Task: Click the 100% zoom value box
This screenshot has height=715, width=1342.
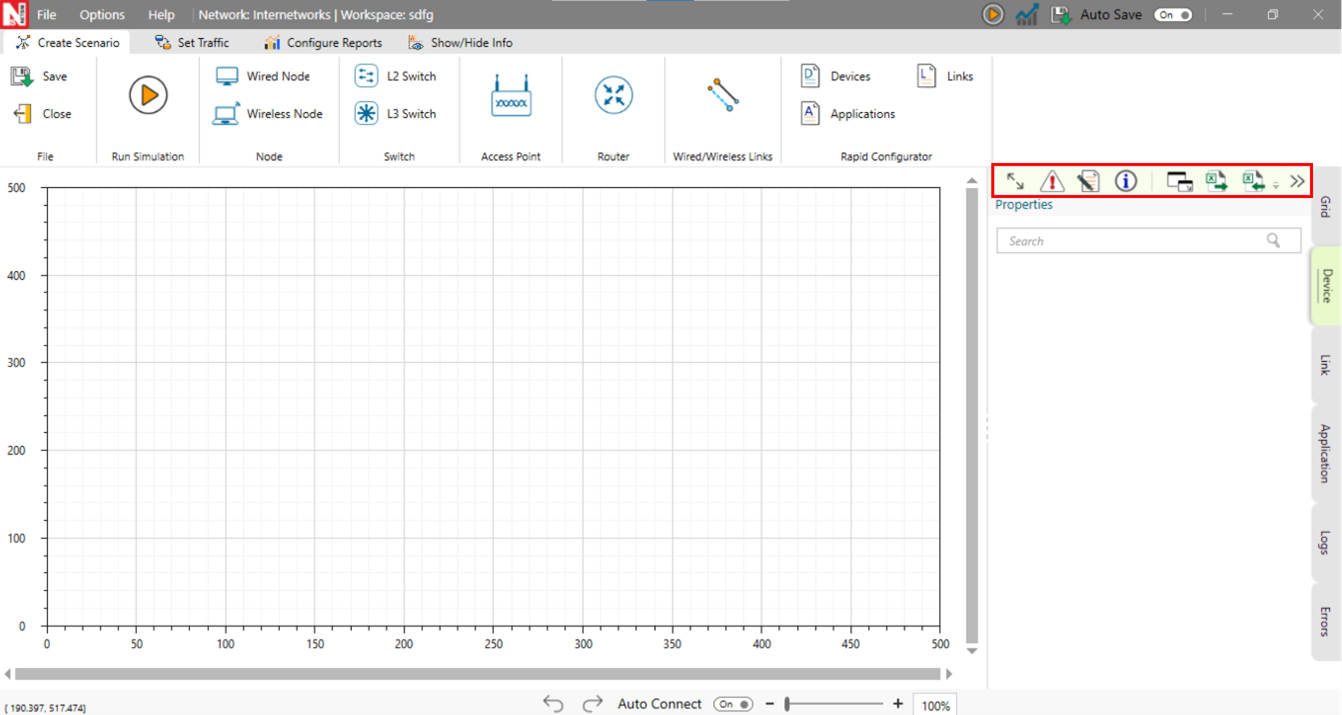Action: pos(935,705)
